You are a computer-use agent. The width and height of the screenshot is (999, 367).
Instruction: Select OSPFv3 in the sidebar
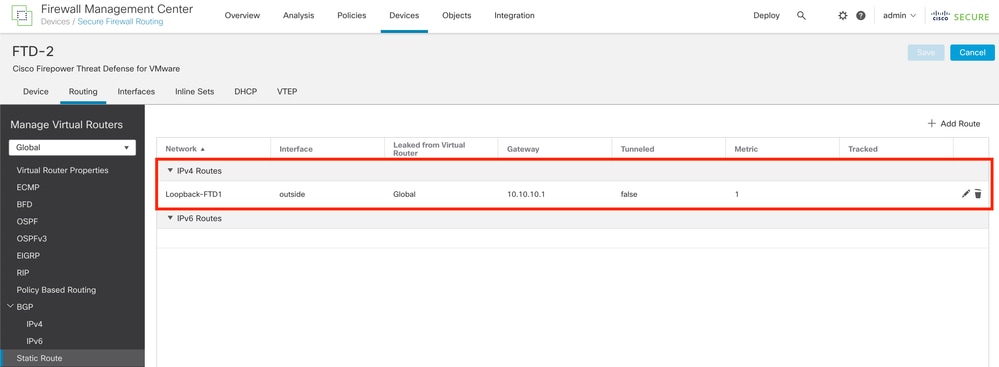coord(32,238)
